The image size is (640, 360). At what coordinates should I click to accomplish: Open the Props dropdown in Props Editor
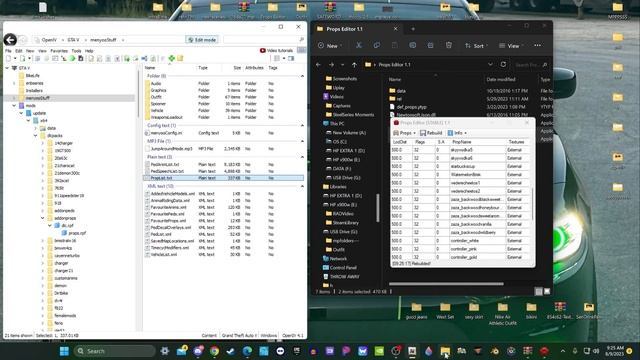pos(404,133)
